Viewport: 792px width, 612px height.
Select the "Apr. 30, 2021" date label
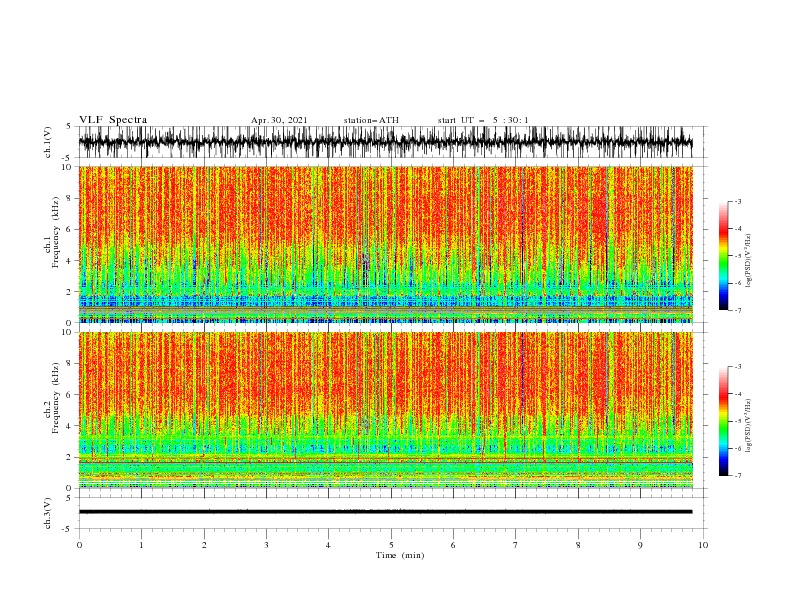point(279,120)
